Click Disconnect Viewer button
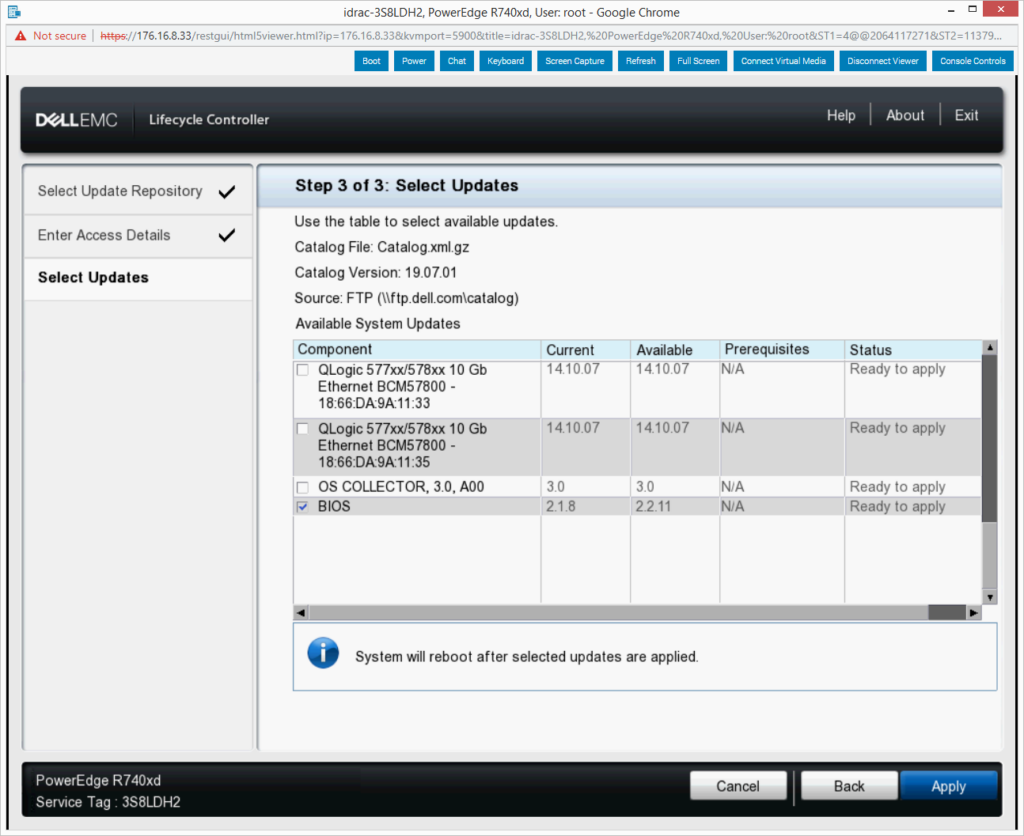1024x836 pixels. pos(883,61)
